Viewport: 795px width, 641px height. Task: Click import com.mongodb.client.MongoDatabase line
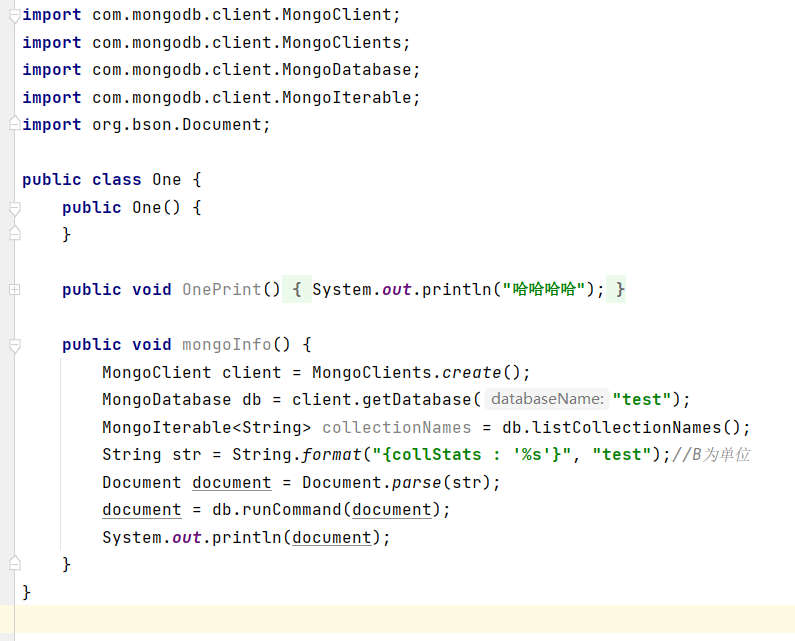(222, 69)
